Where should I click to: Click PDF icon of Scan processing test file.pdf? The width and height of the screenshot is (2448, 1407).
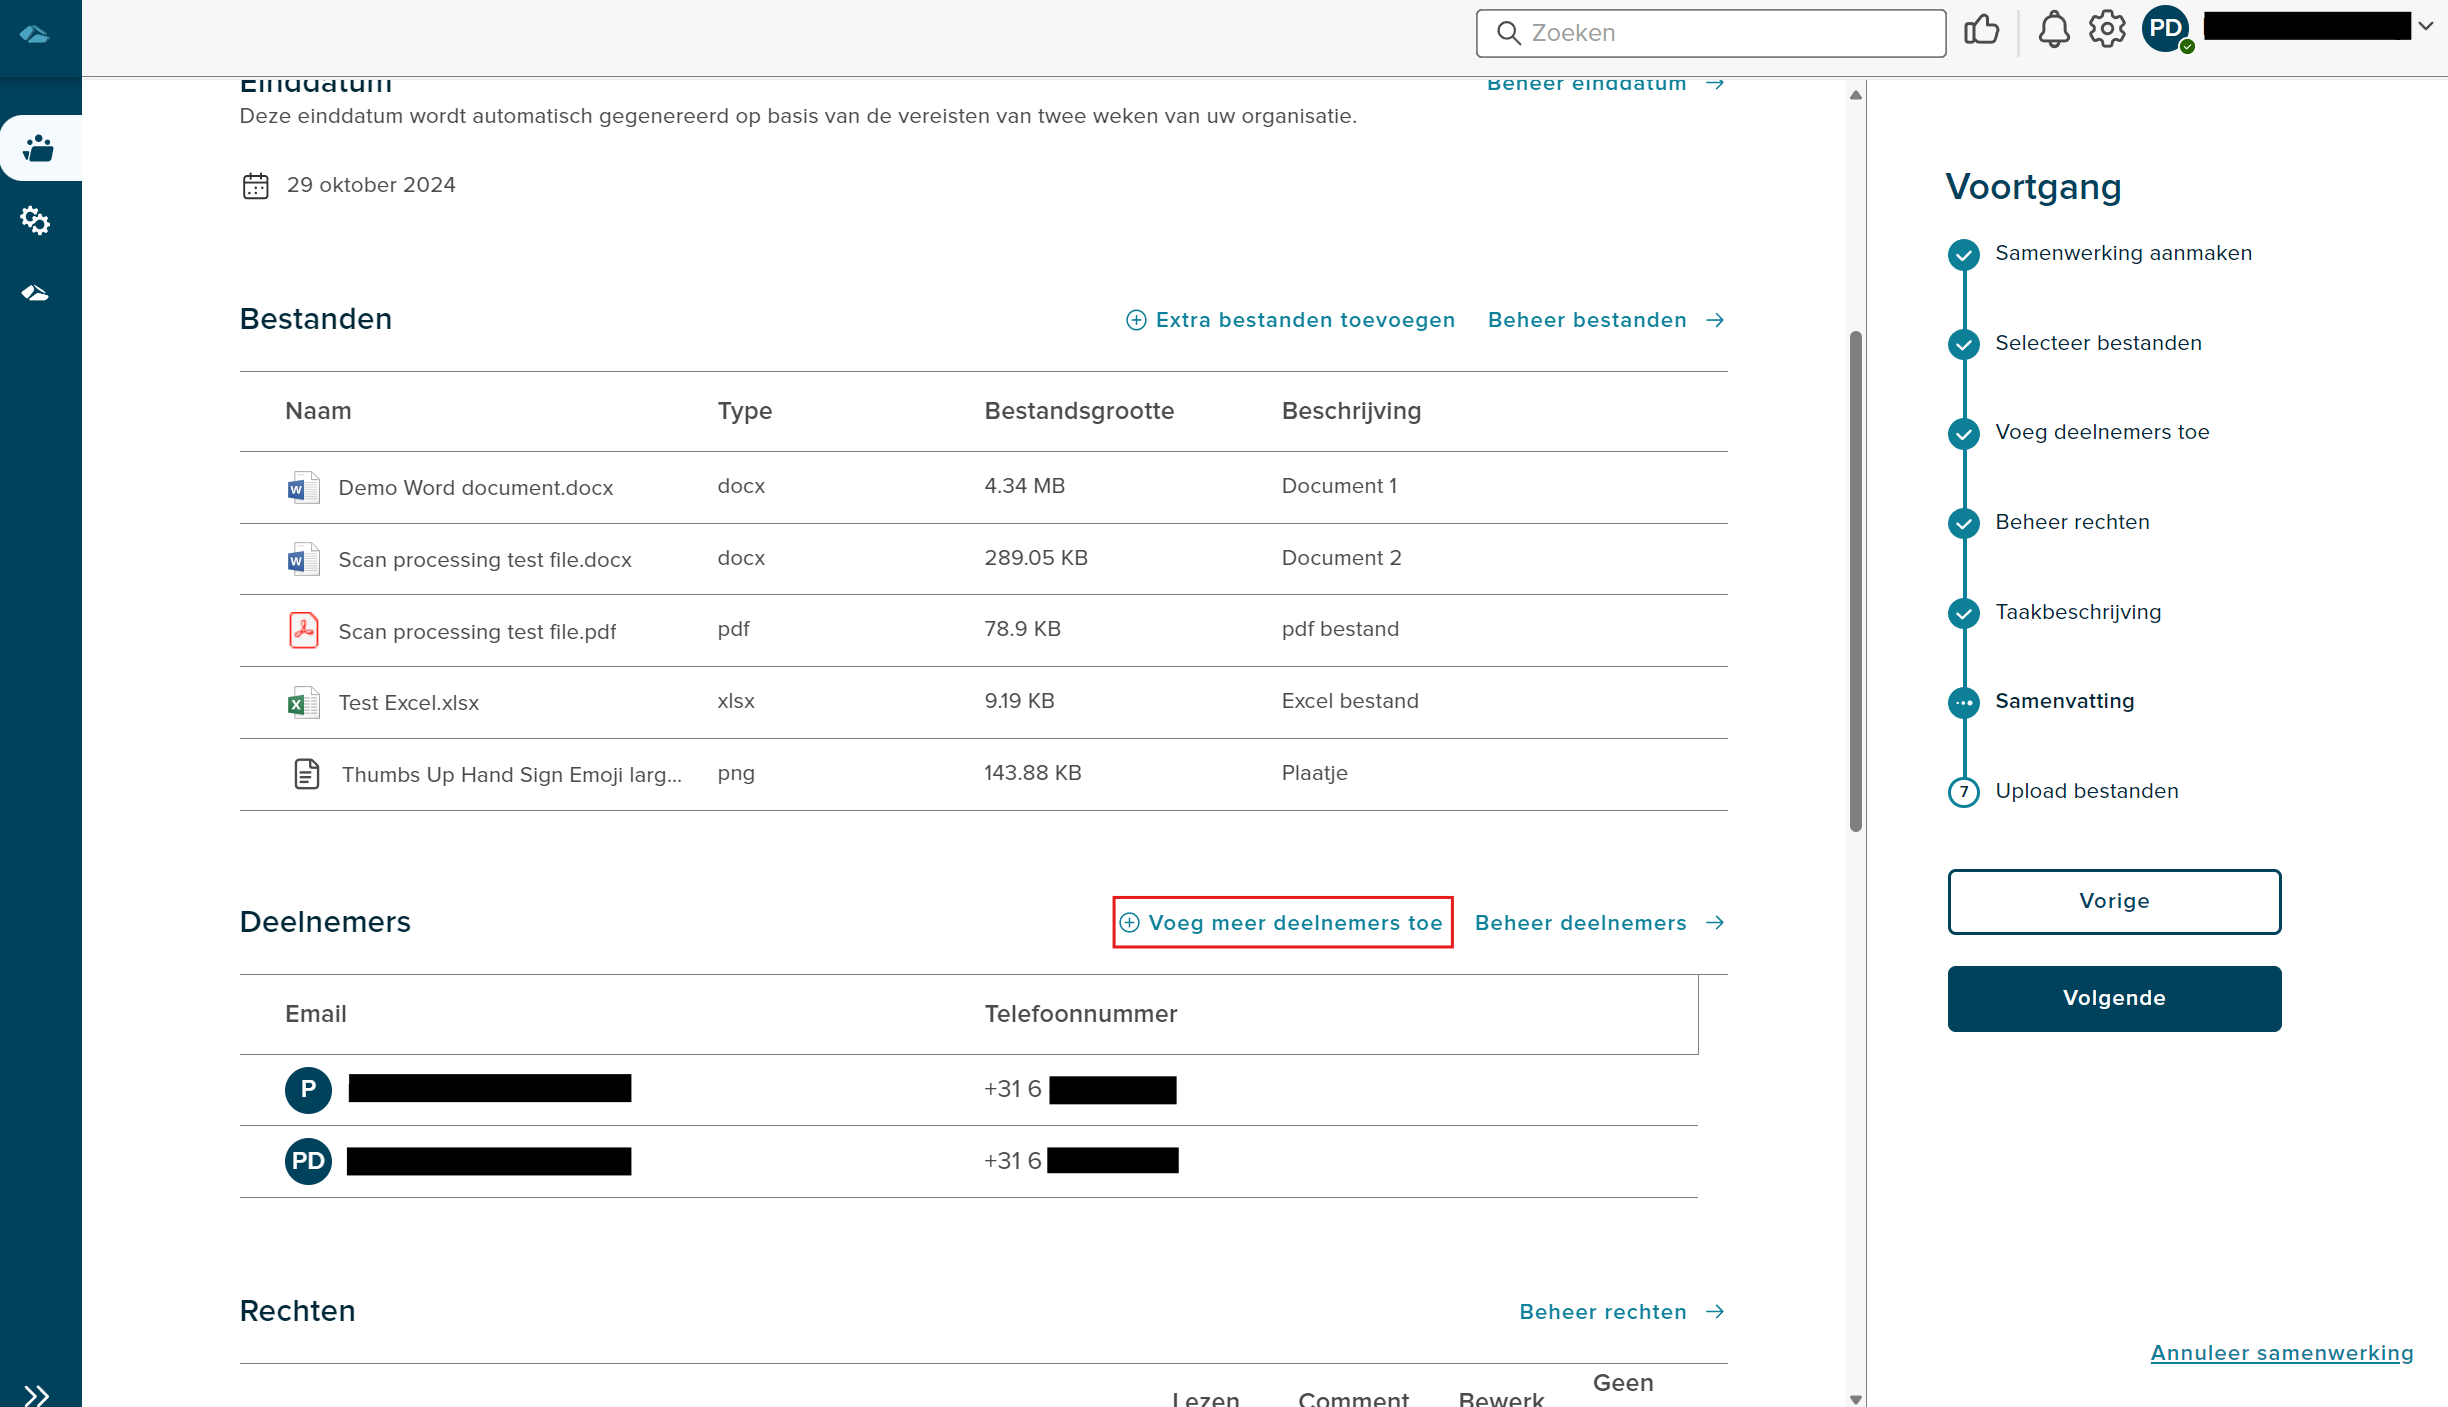coord(303,631)
